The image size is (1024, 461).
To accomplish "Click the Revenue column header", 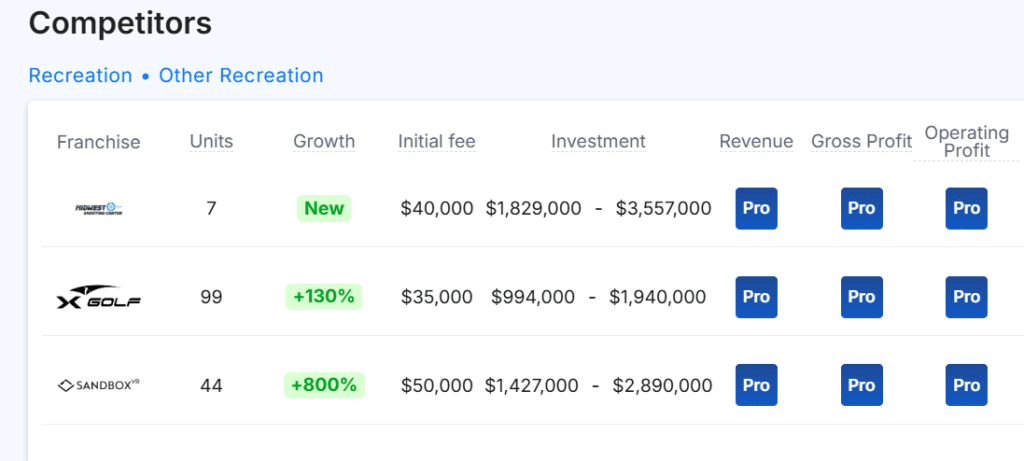I will coord(756,141).
